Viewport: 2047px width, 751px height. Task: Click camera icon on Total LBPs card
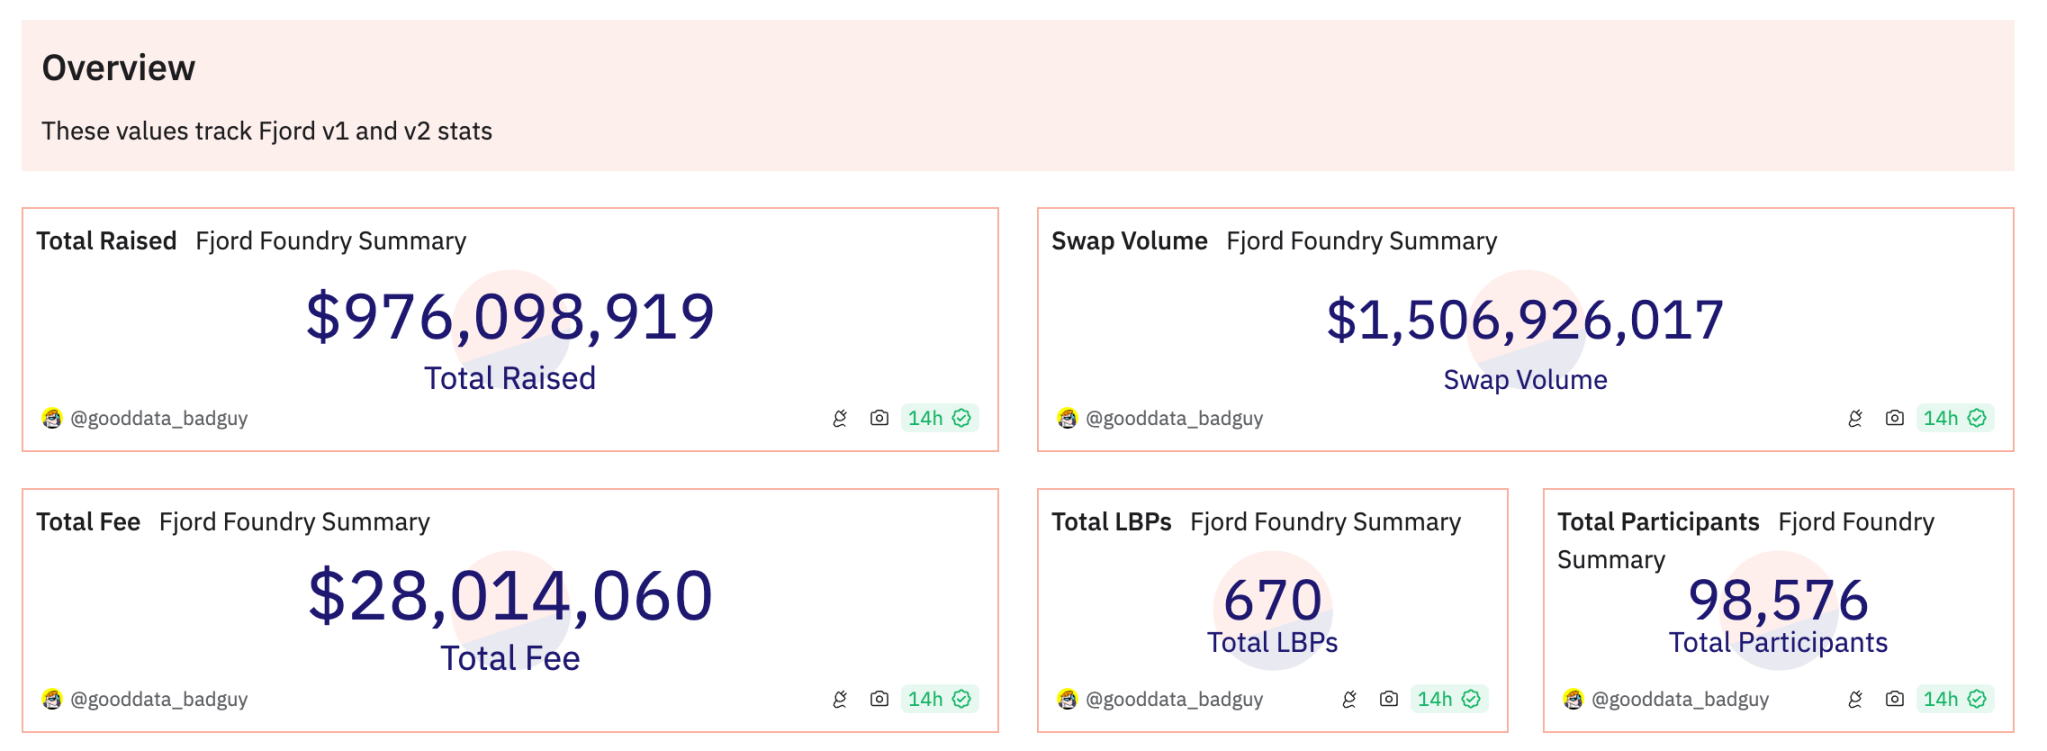coord(1388,699)
